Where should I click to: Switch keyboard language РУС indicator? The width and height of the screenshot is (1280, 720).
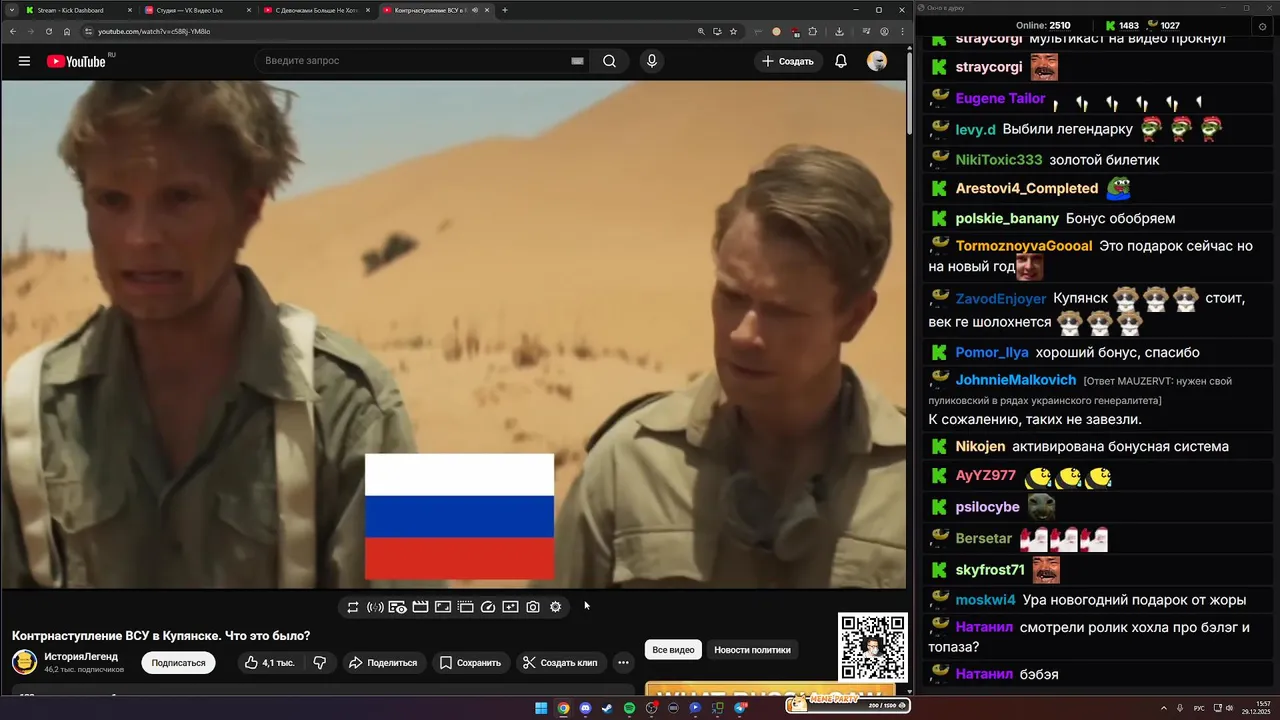point(1199,708)
